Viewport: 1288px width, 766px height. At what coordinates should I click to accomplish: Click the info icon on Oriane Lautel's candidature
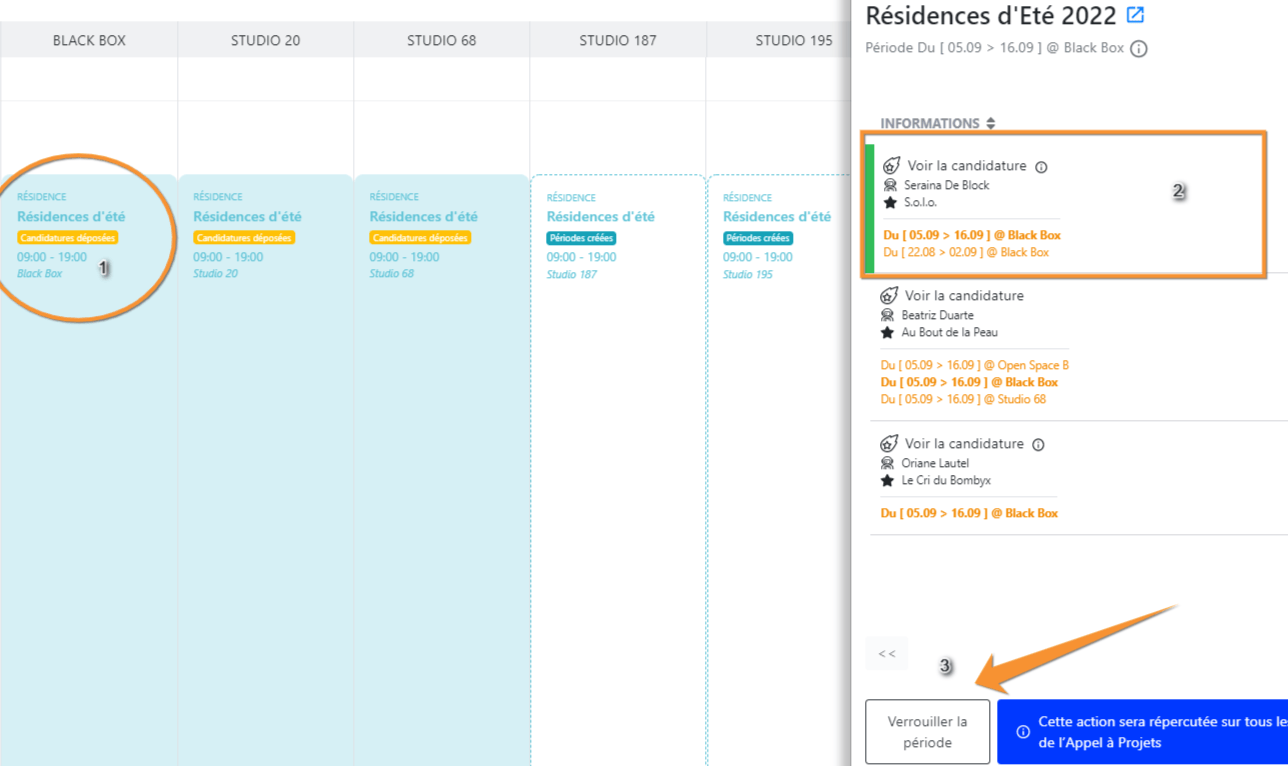pyautogui.click(x=1038, y=445)
